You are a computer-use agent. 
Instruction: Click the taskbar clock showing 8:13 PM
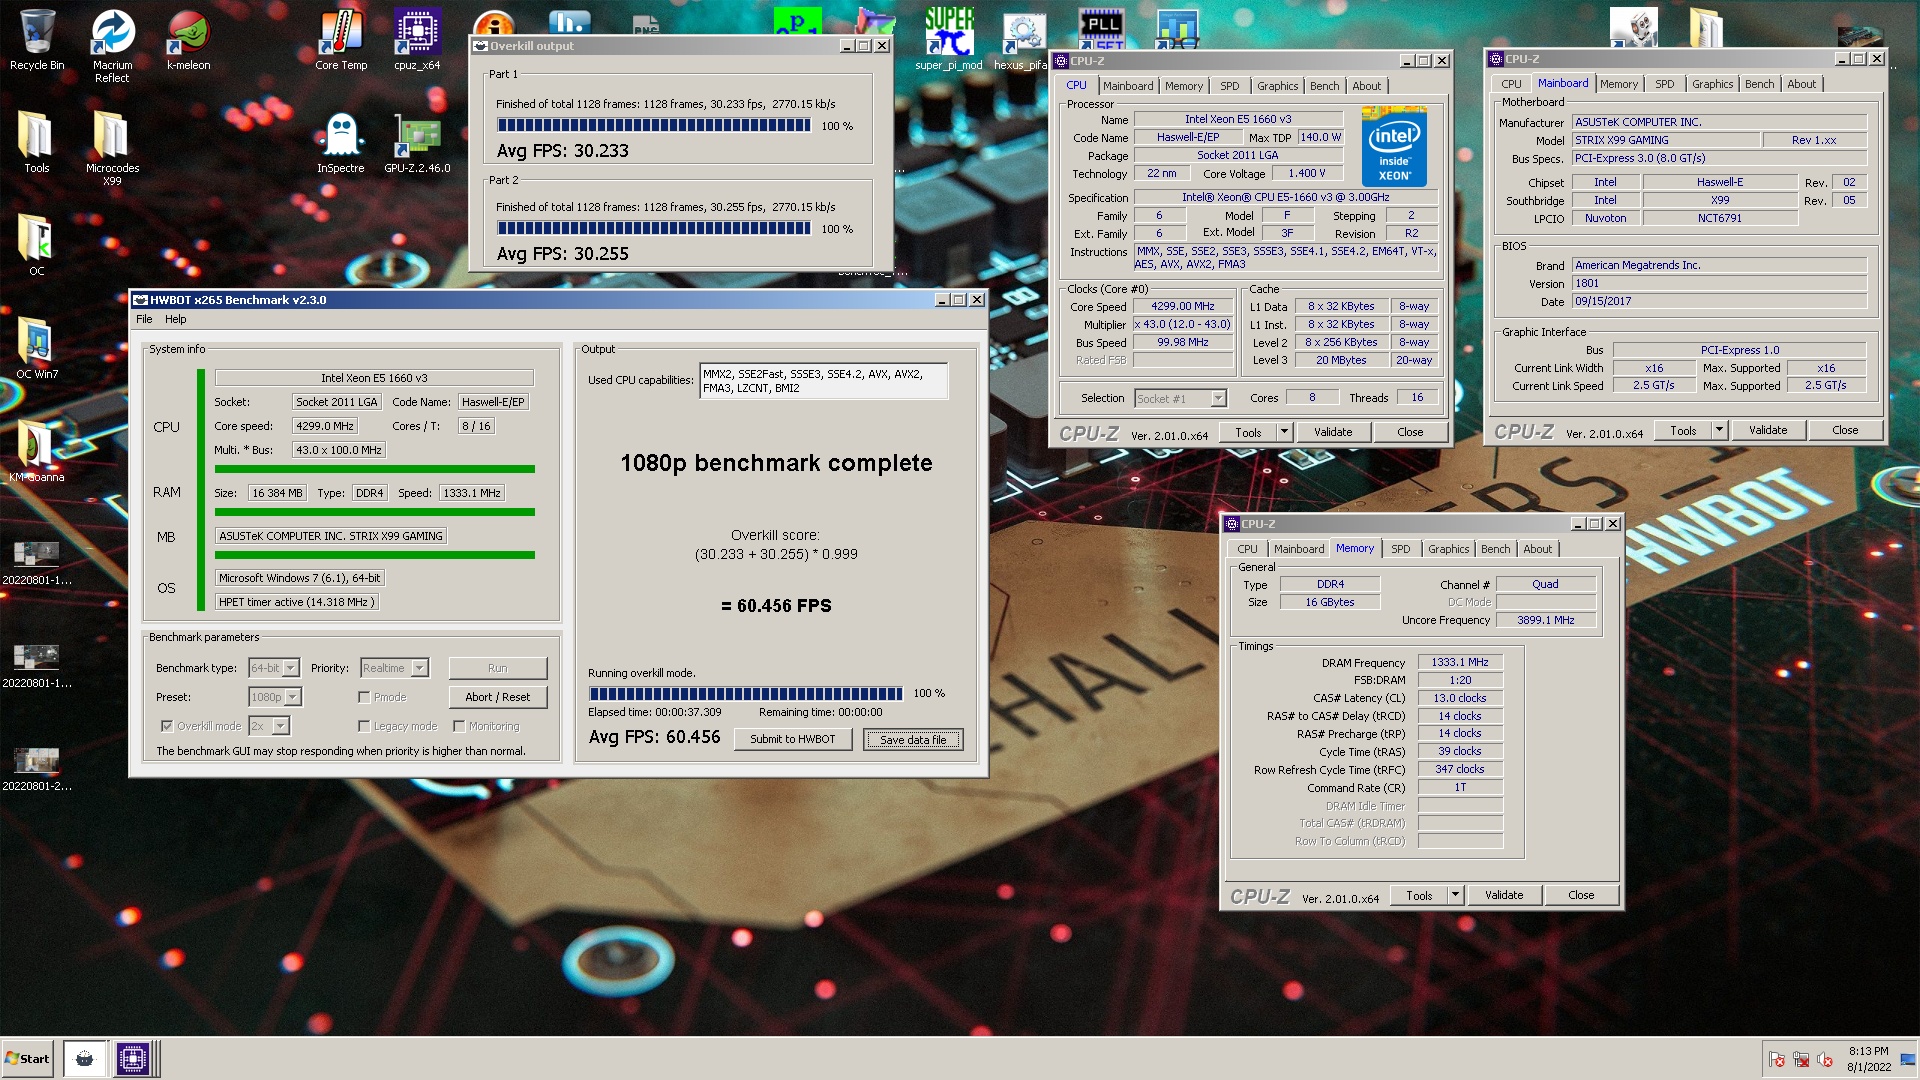[x=1868, y=1059]
